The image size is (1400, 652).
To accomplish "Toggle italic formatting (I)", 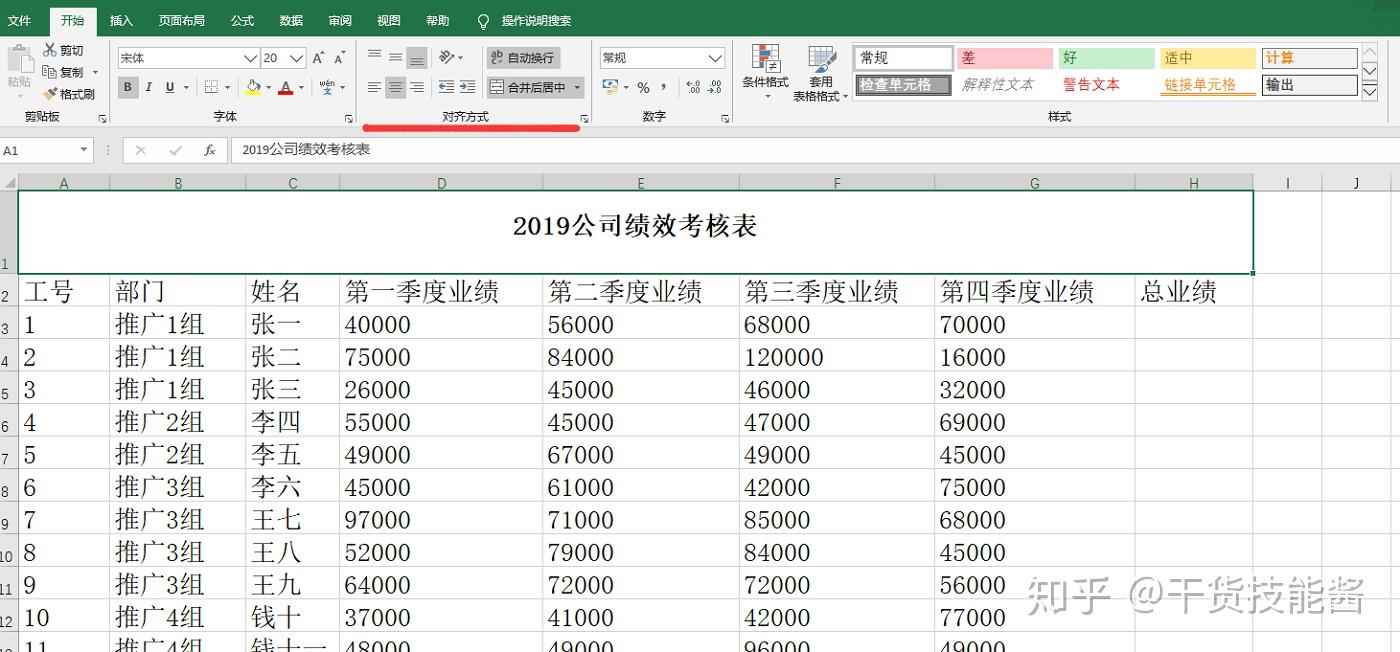I will pos(149,87).
